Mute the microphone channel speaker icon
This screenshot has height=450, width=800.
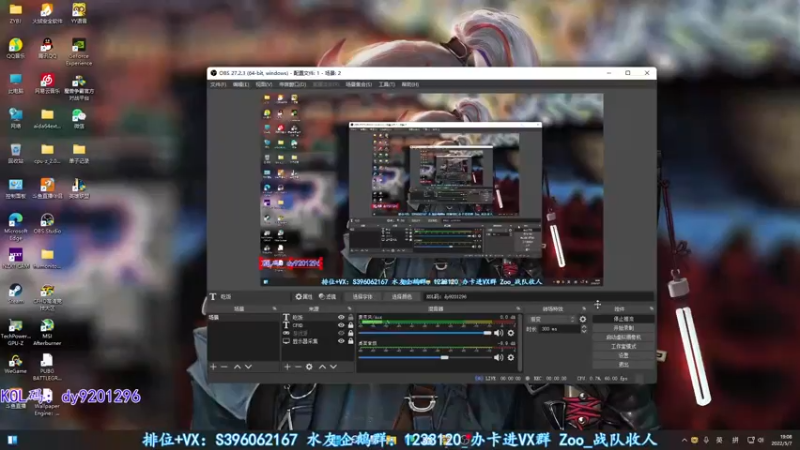pos(498,333)
